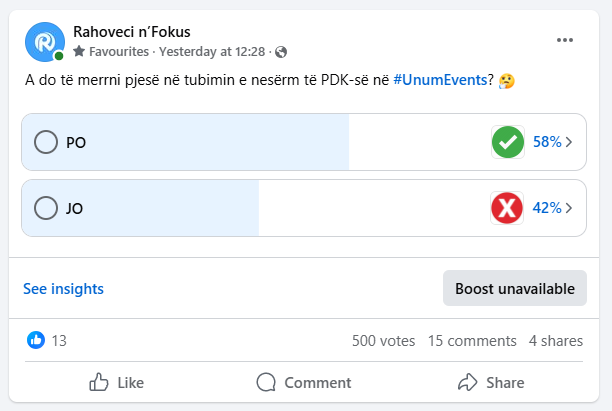Viewport: 612px width, 411px height.
Task: Open the #UnumEvents hashtag link
Action: (x=440, y=80)
